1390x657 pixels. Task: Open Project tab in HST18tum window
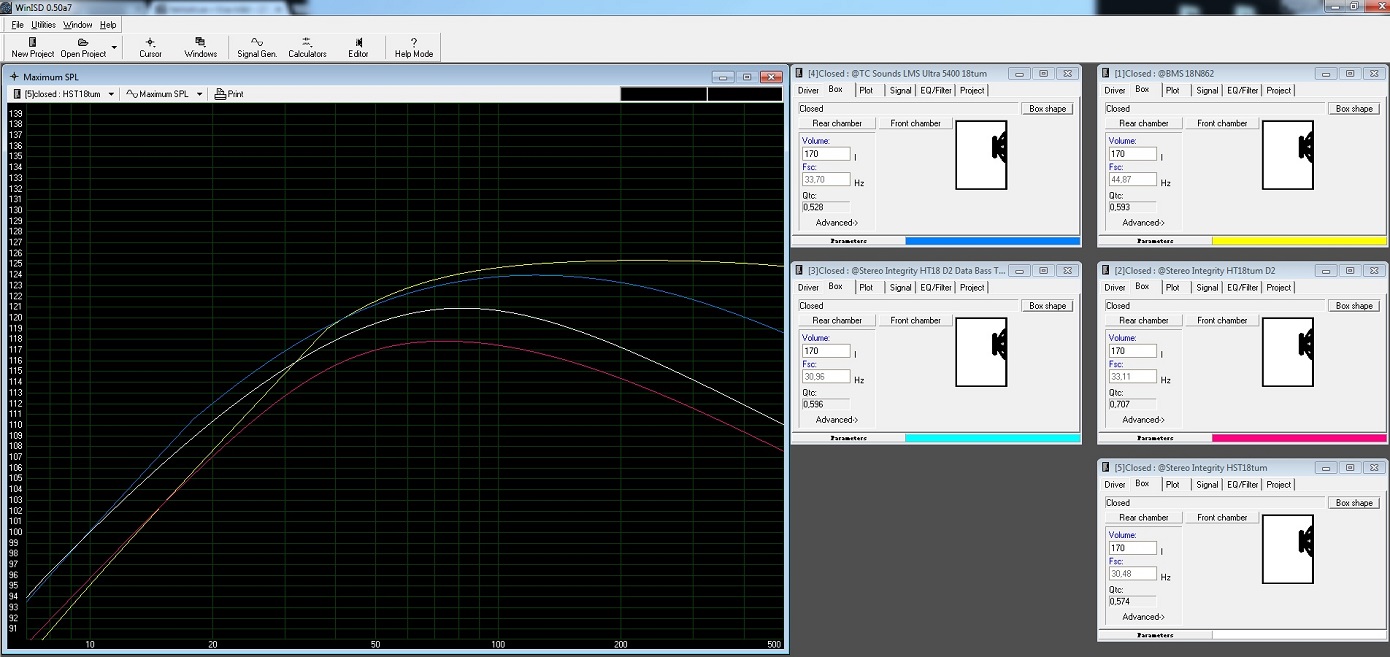[1279, 485]
